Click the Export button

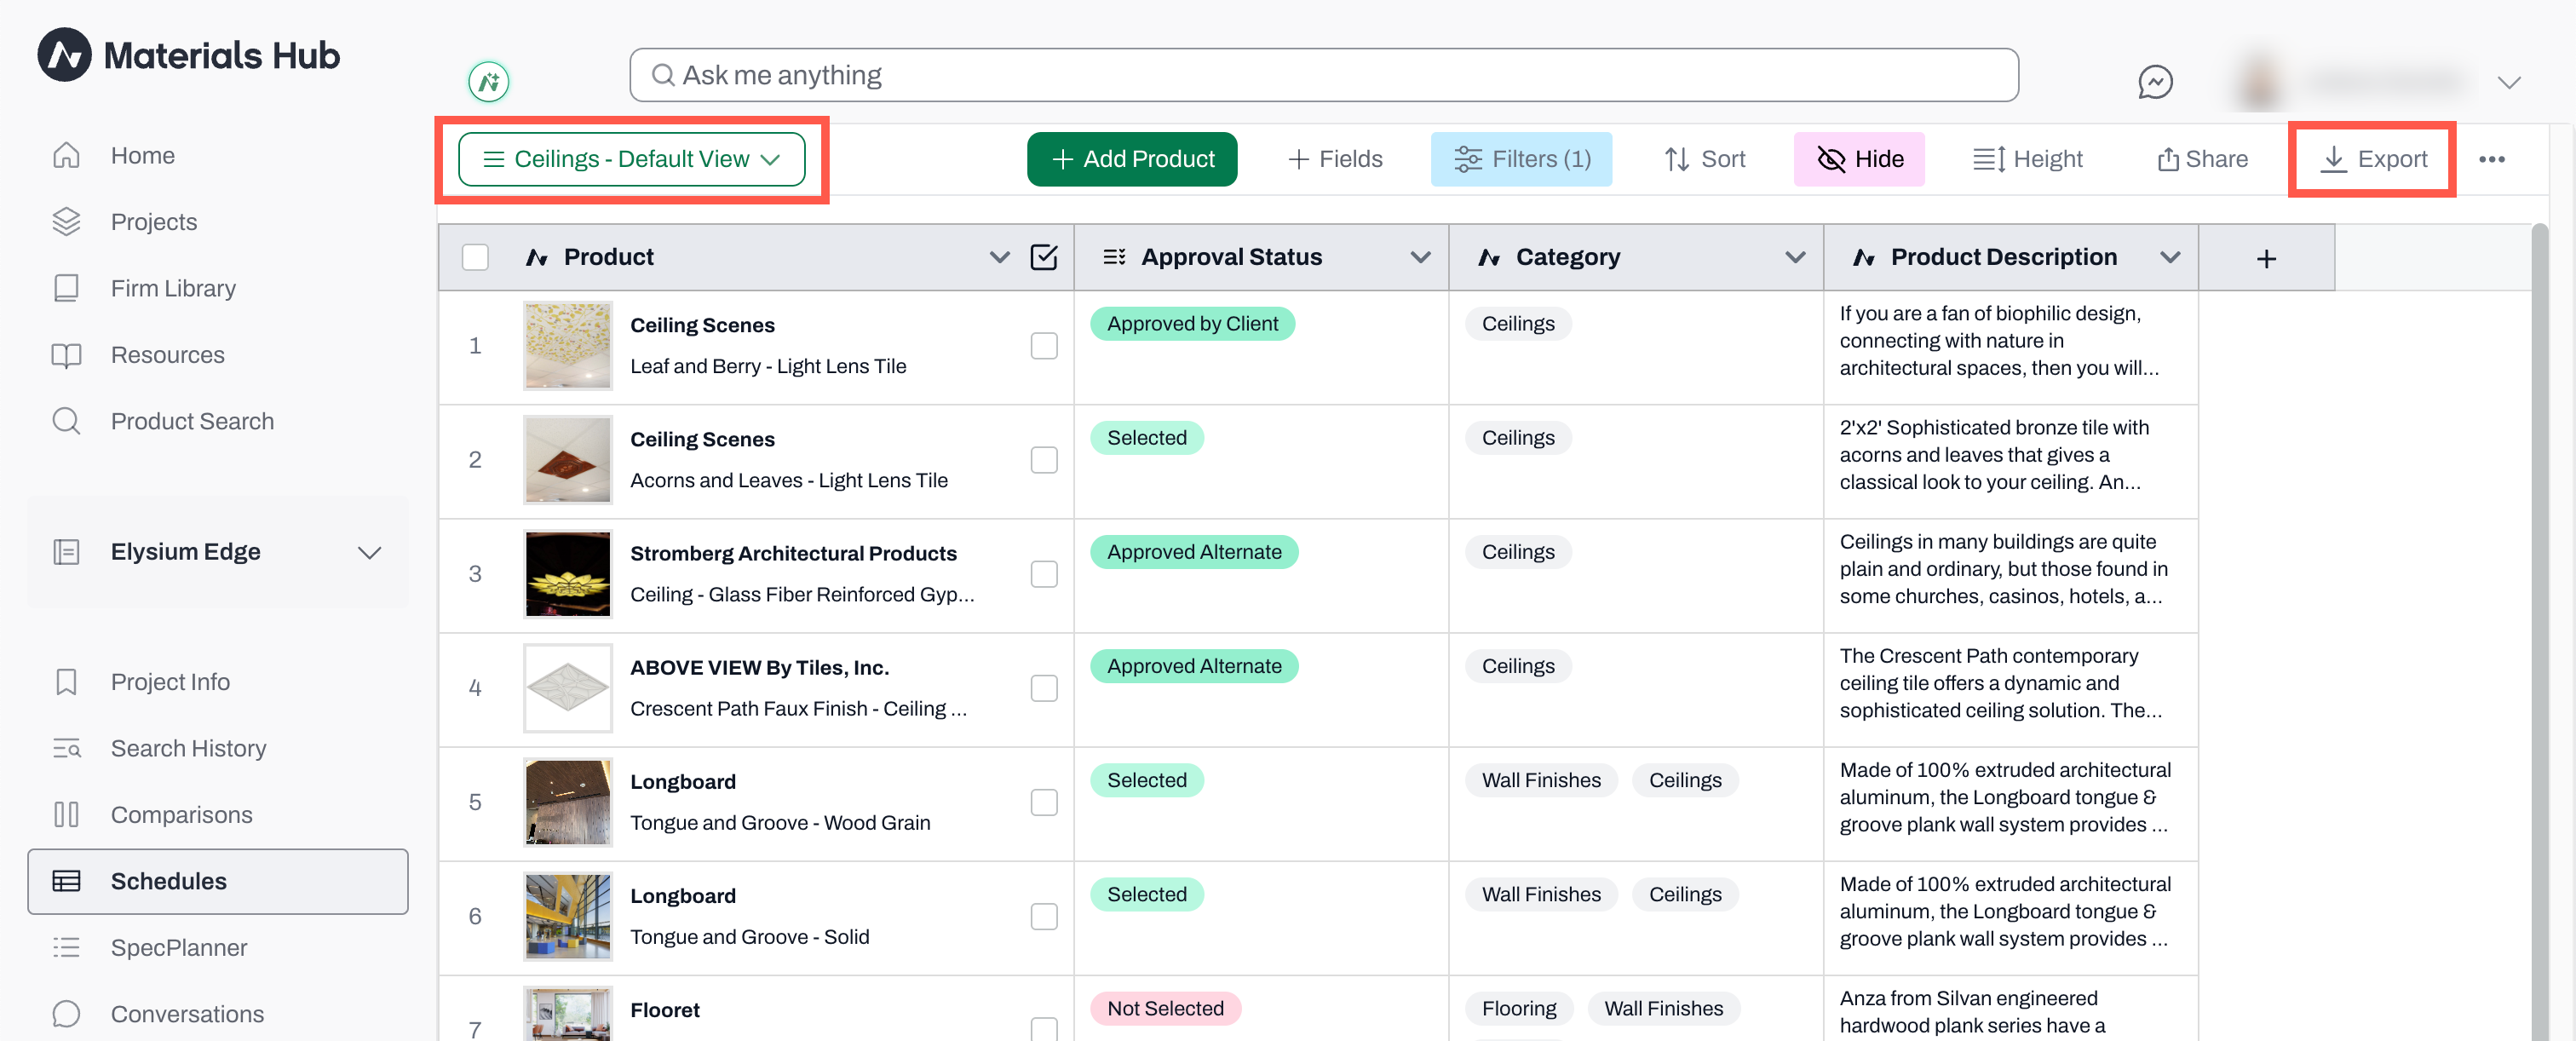2372,159
